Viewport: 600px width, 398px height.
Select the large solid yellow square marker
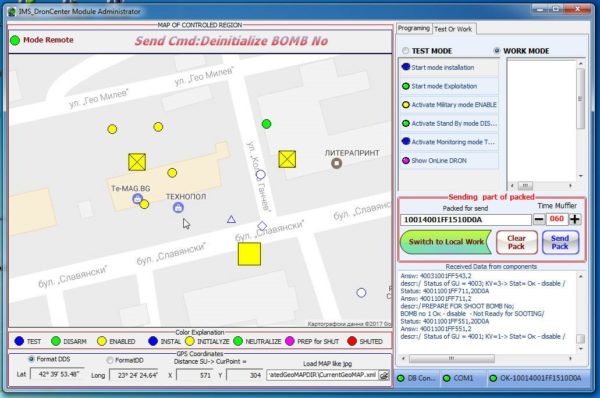[x=249, y=254]
